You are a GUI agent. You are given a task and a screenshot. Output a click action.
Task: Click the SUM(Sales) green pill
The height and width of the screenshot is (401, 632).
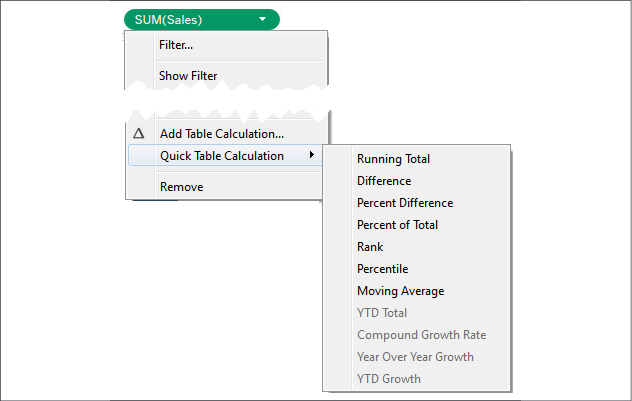click(x=202, y=19)
